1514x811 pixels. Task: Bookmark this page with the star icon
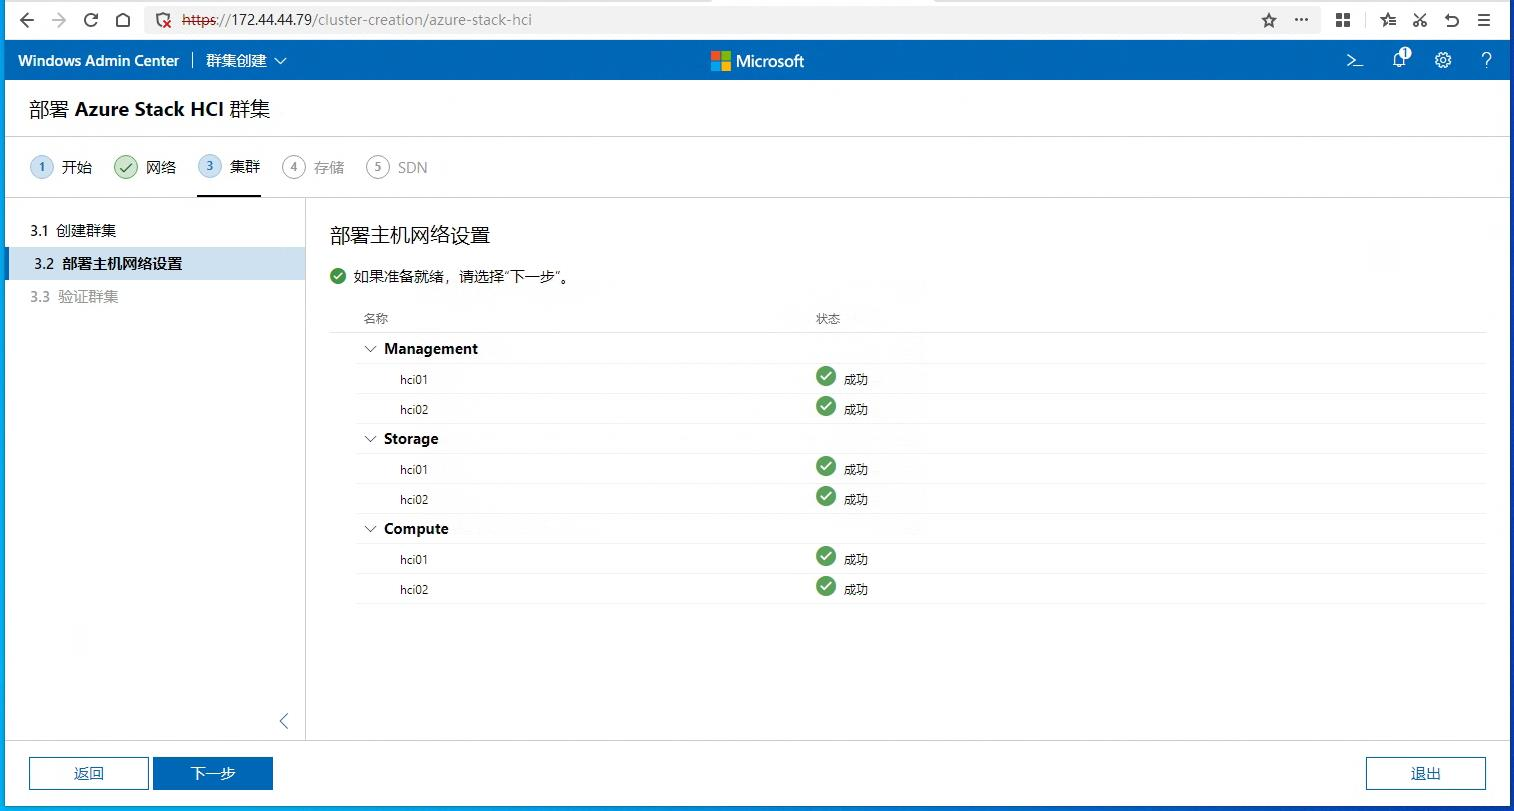(1269, 20)
